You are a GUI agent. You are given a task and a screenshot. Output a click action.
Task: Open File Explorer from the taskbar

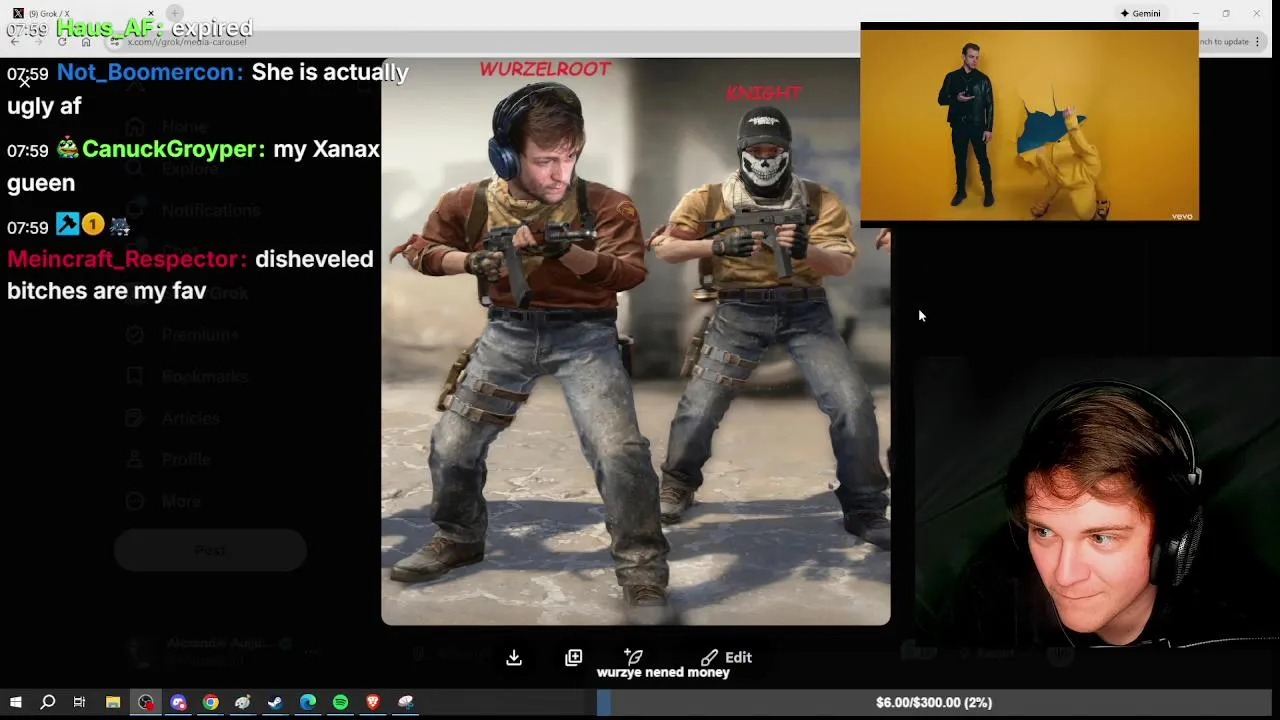(113, 702)
